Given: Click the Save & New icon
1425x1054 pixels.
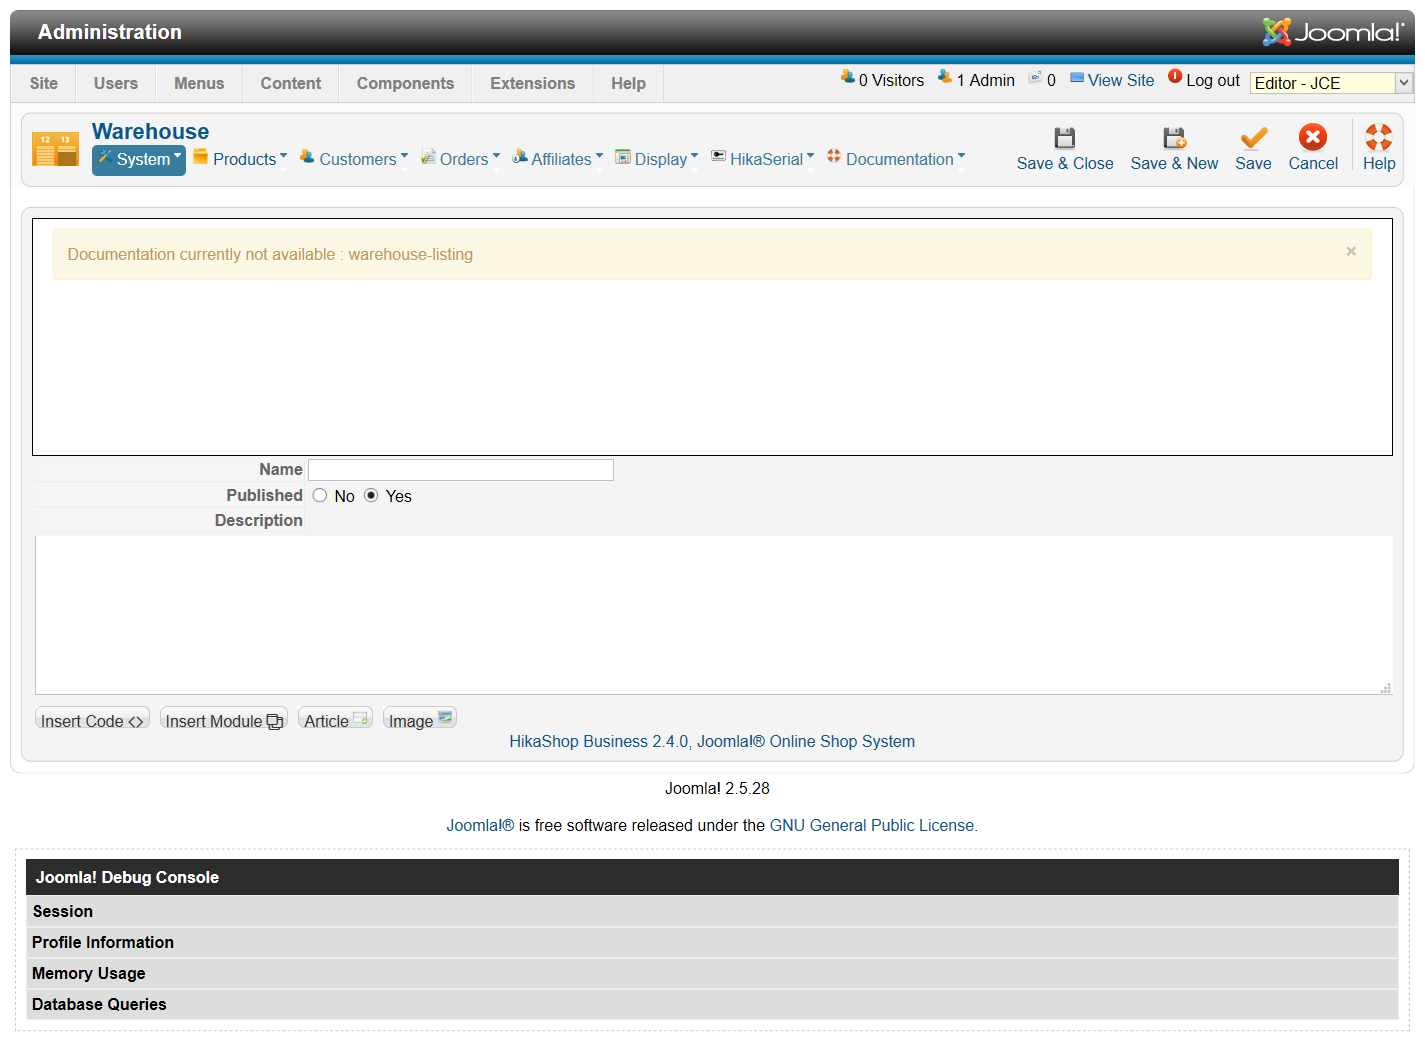Looking at the screenshot, I should coord(1174,138).
